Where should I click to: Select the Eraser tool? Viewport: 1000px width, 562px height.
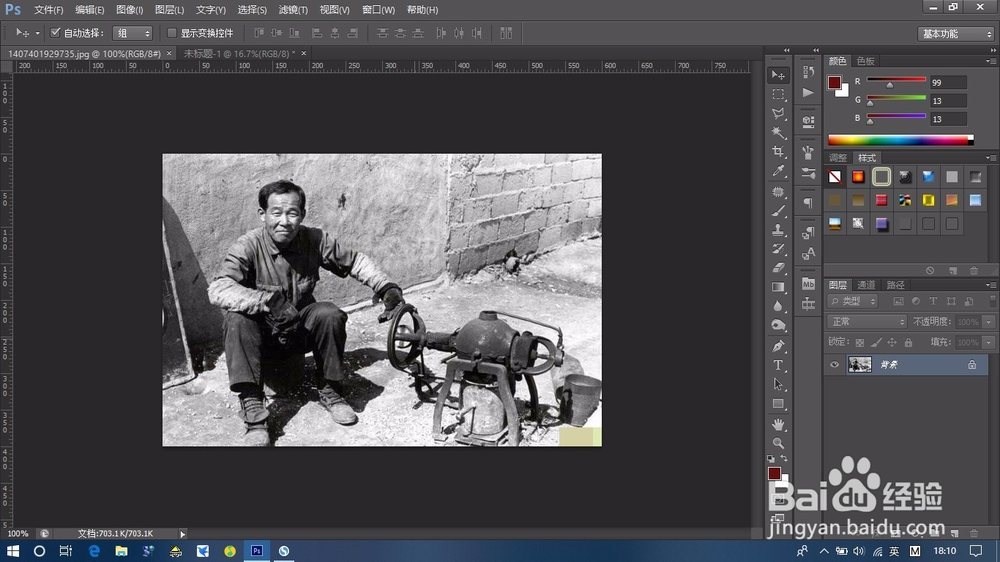coord(778,268)
